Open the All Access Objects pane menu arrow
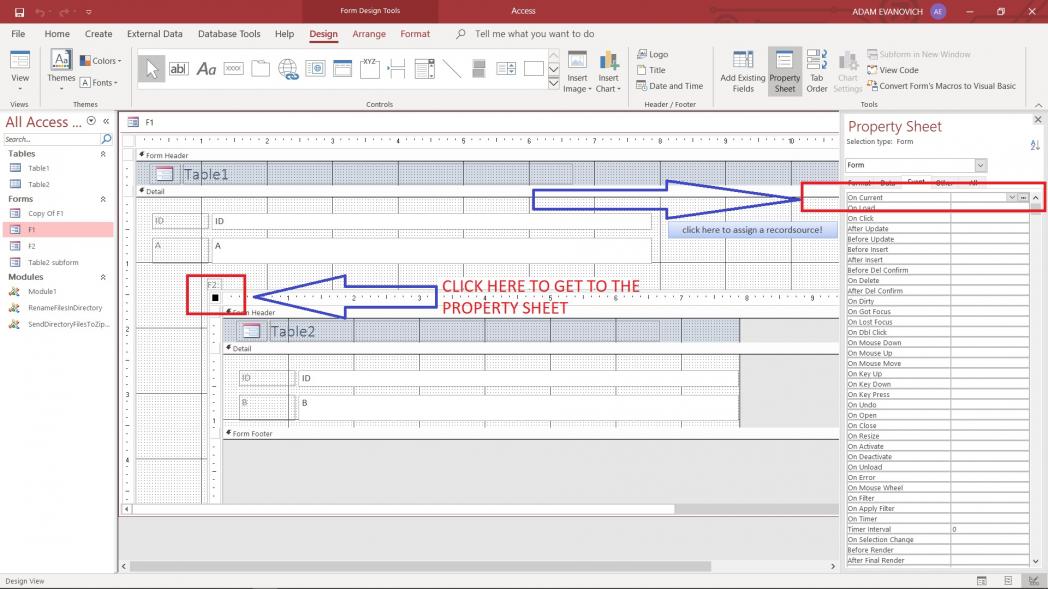 92,121
